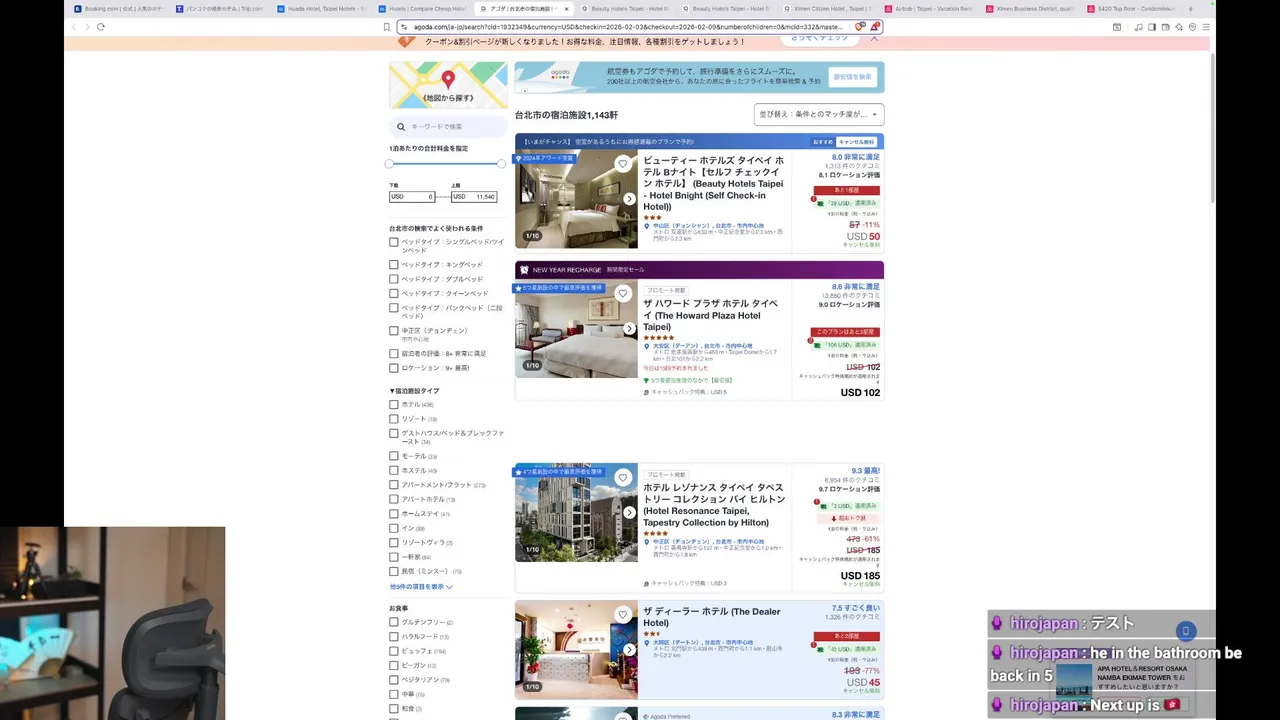Add The Dealer Hotel to favorites

(x=623, y=615)
